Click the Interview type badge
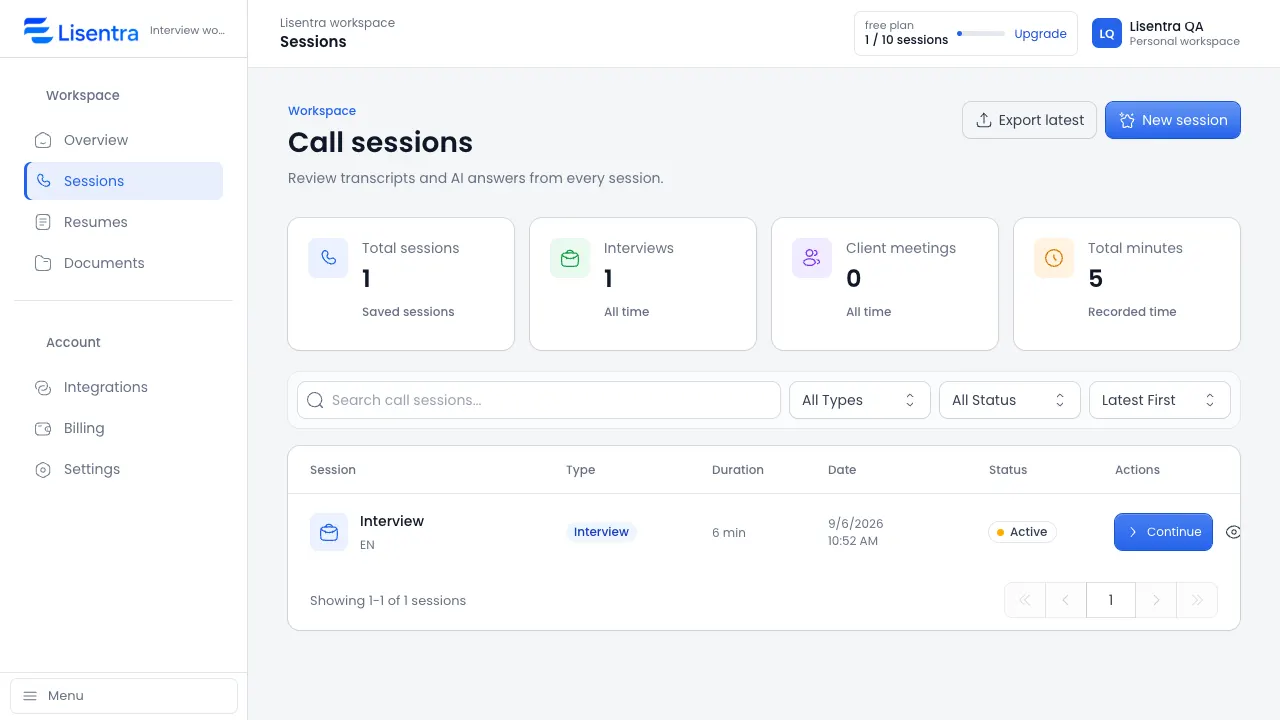Viewport: 1280px width, 720px height. pos(601,532)
